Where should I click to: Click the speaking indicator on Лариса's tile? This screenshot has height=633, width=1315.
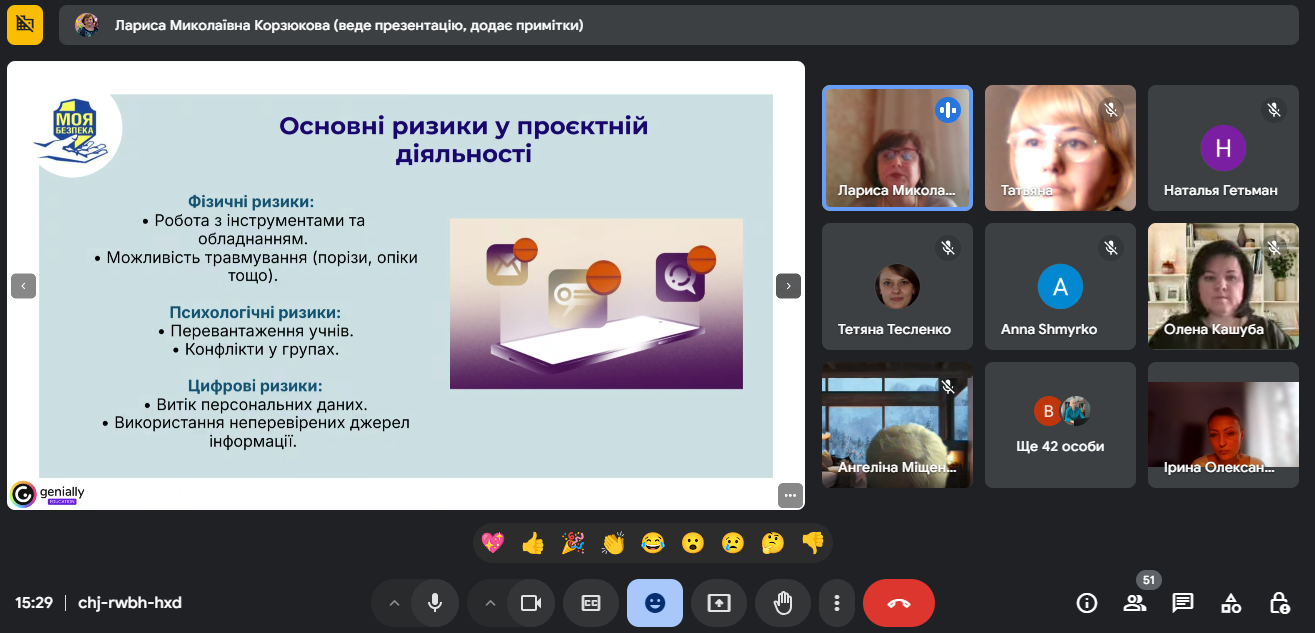click(947, 109)
